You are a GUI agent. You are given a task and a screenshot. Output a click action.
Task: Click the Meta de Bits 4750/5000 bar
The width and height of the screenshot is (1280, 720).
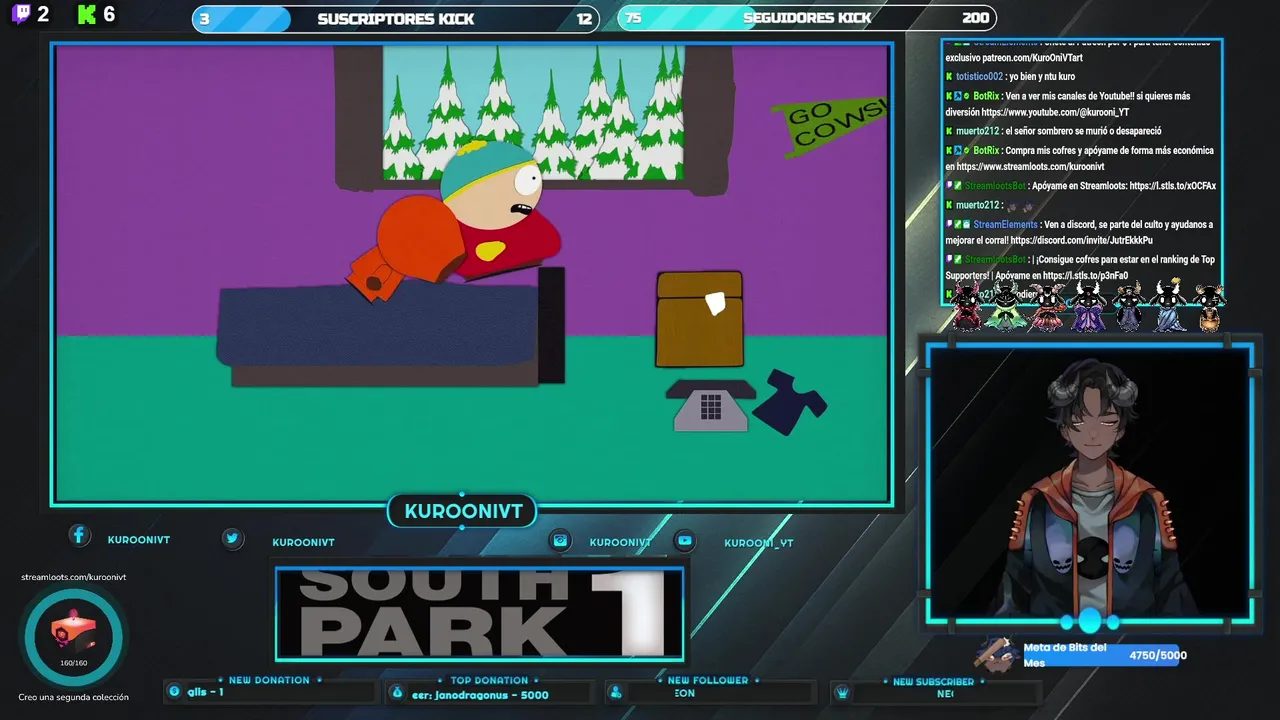coord(1105,655)
